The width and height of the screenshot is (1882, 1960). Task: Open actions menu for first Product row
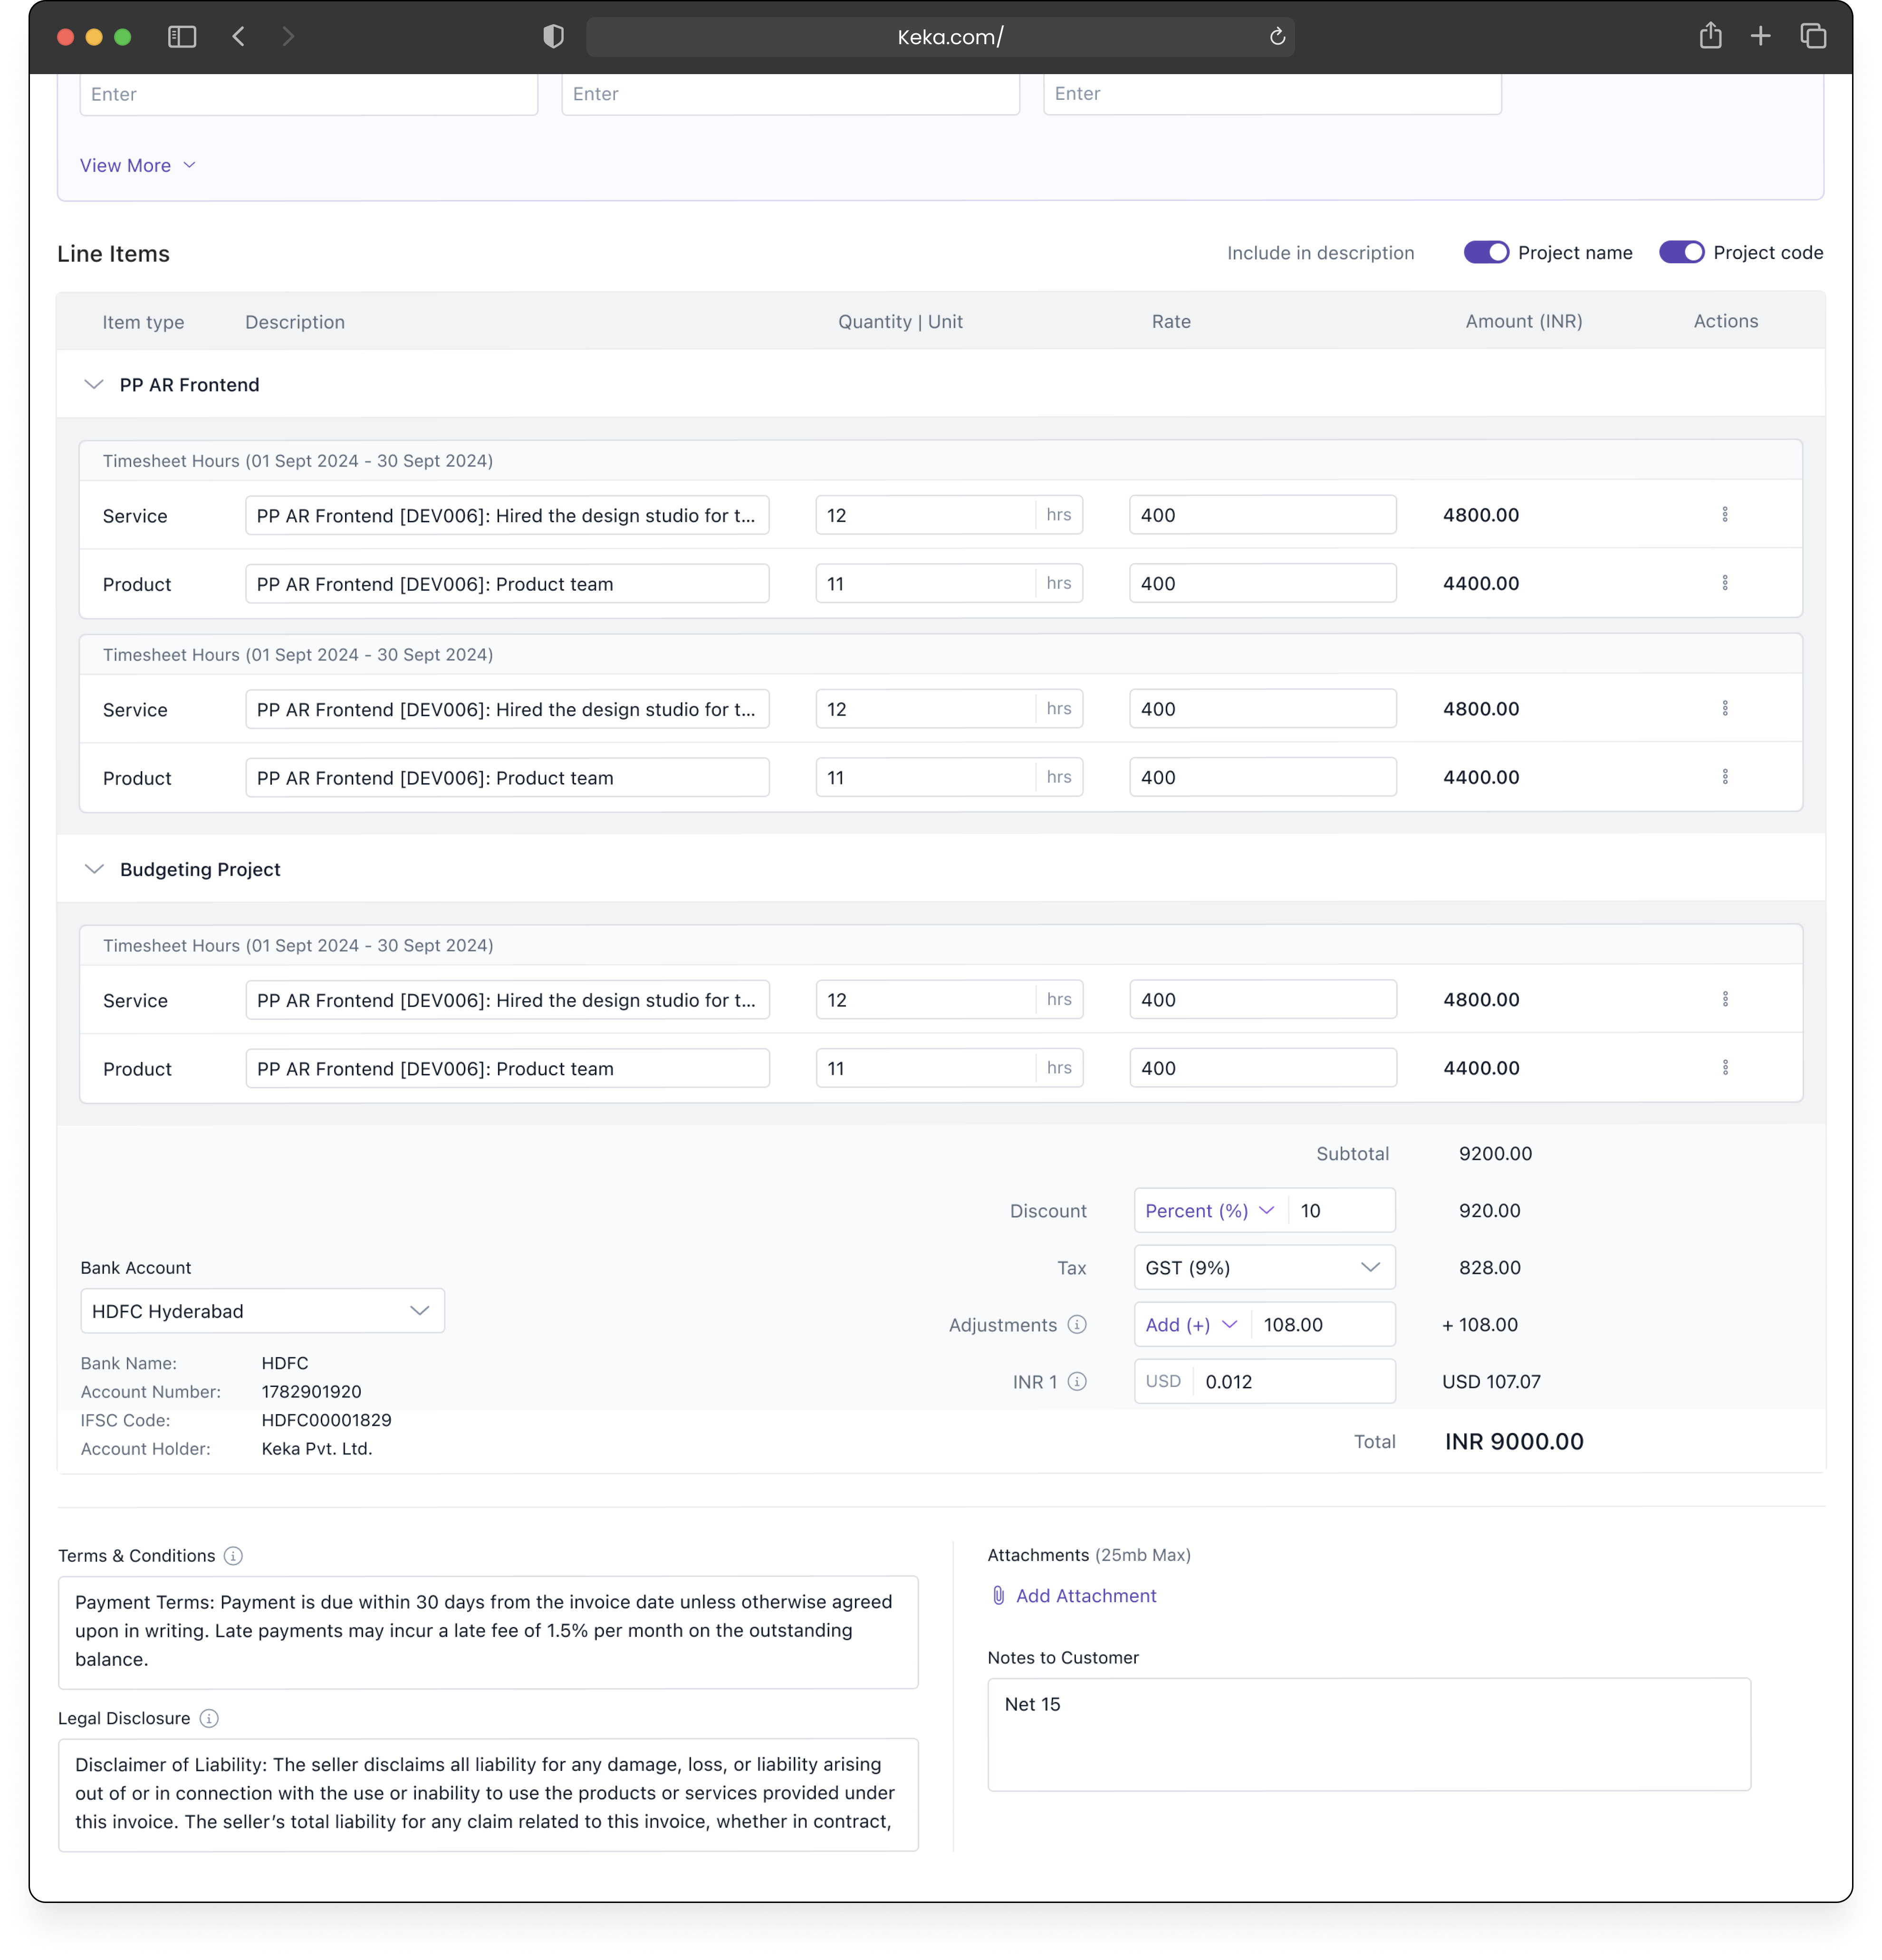pos(1725,583)
